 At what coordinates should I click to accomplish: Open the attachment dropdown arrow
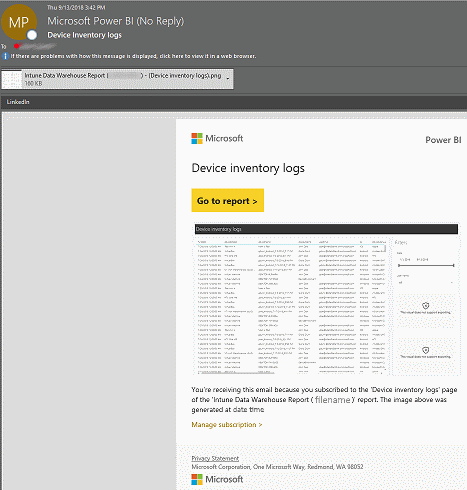228,79
